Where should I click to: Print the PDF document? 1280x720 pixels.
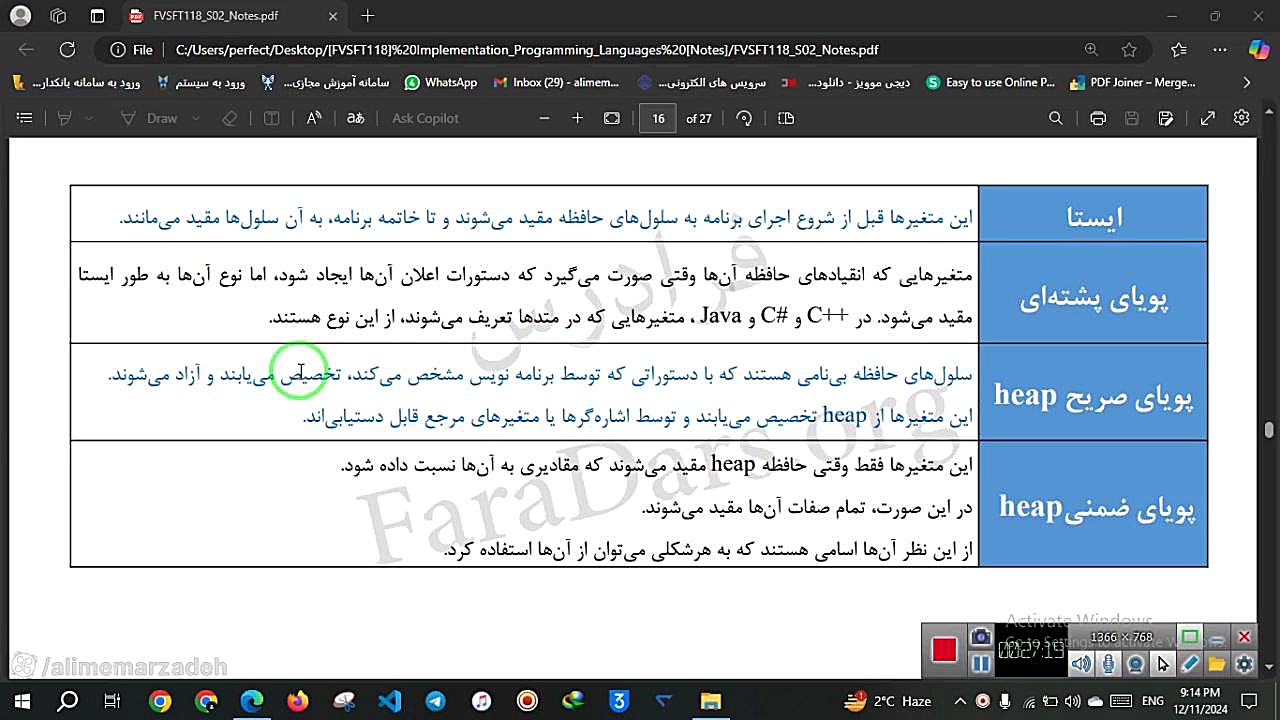click(1098, 118)
